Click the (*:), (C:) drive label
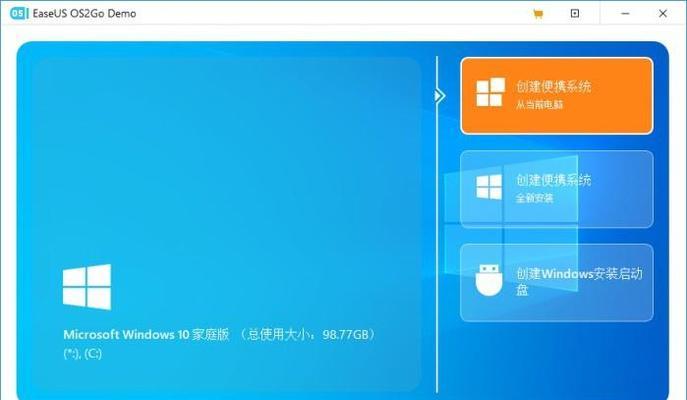687x400 pixels. 83,354
